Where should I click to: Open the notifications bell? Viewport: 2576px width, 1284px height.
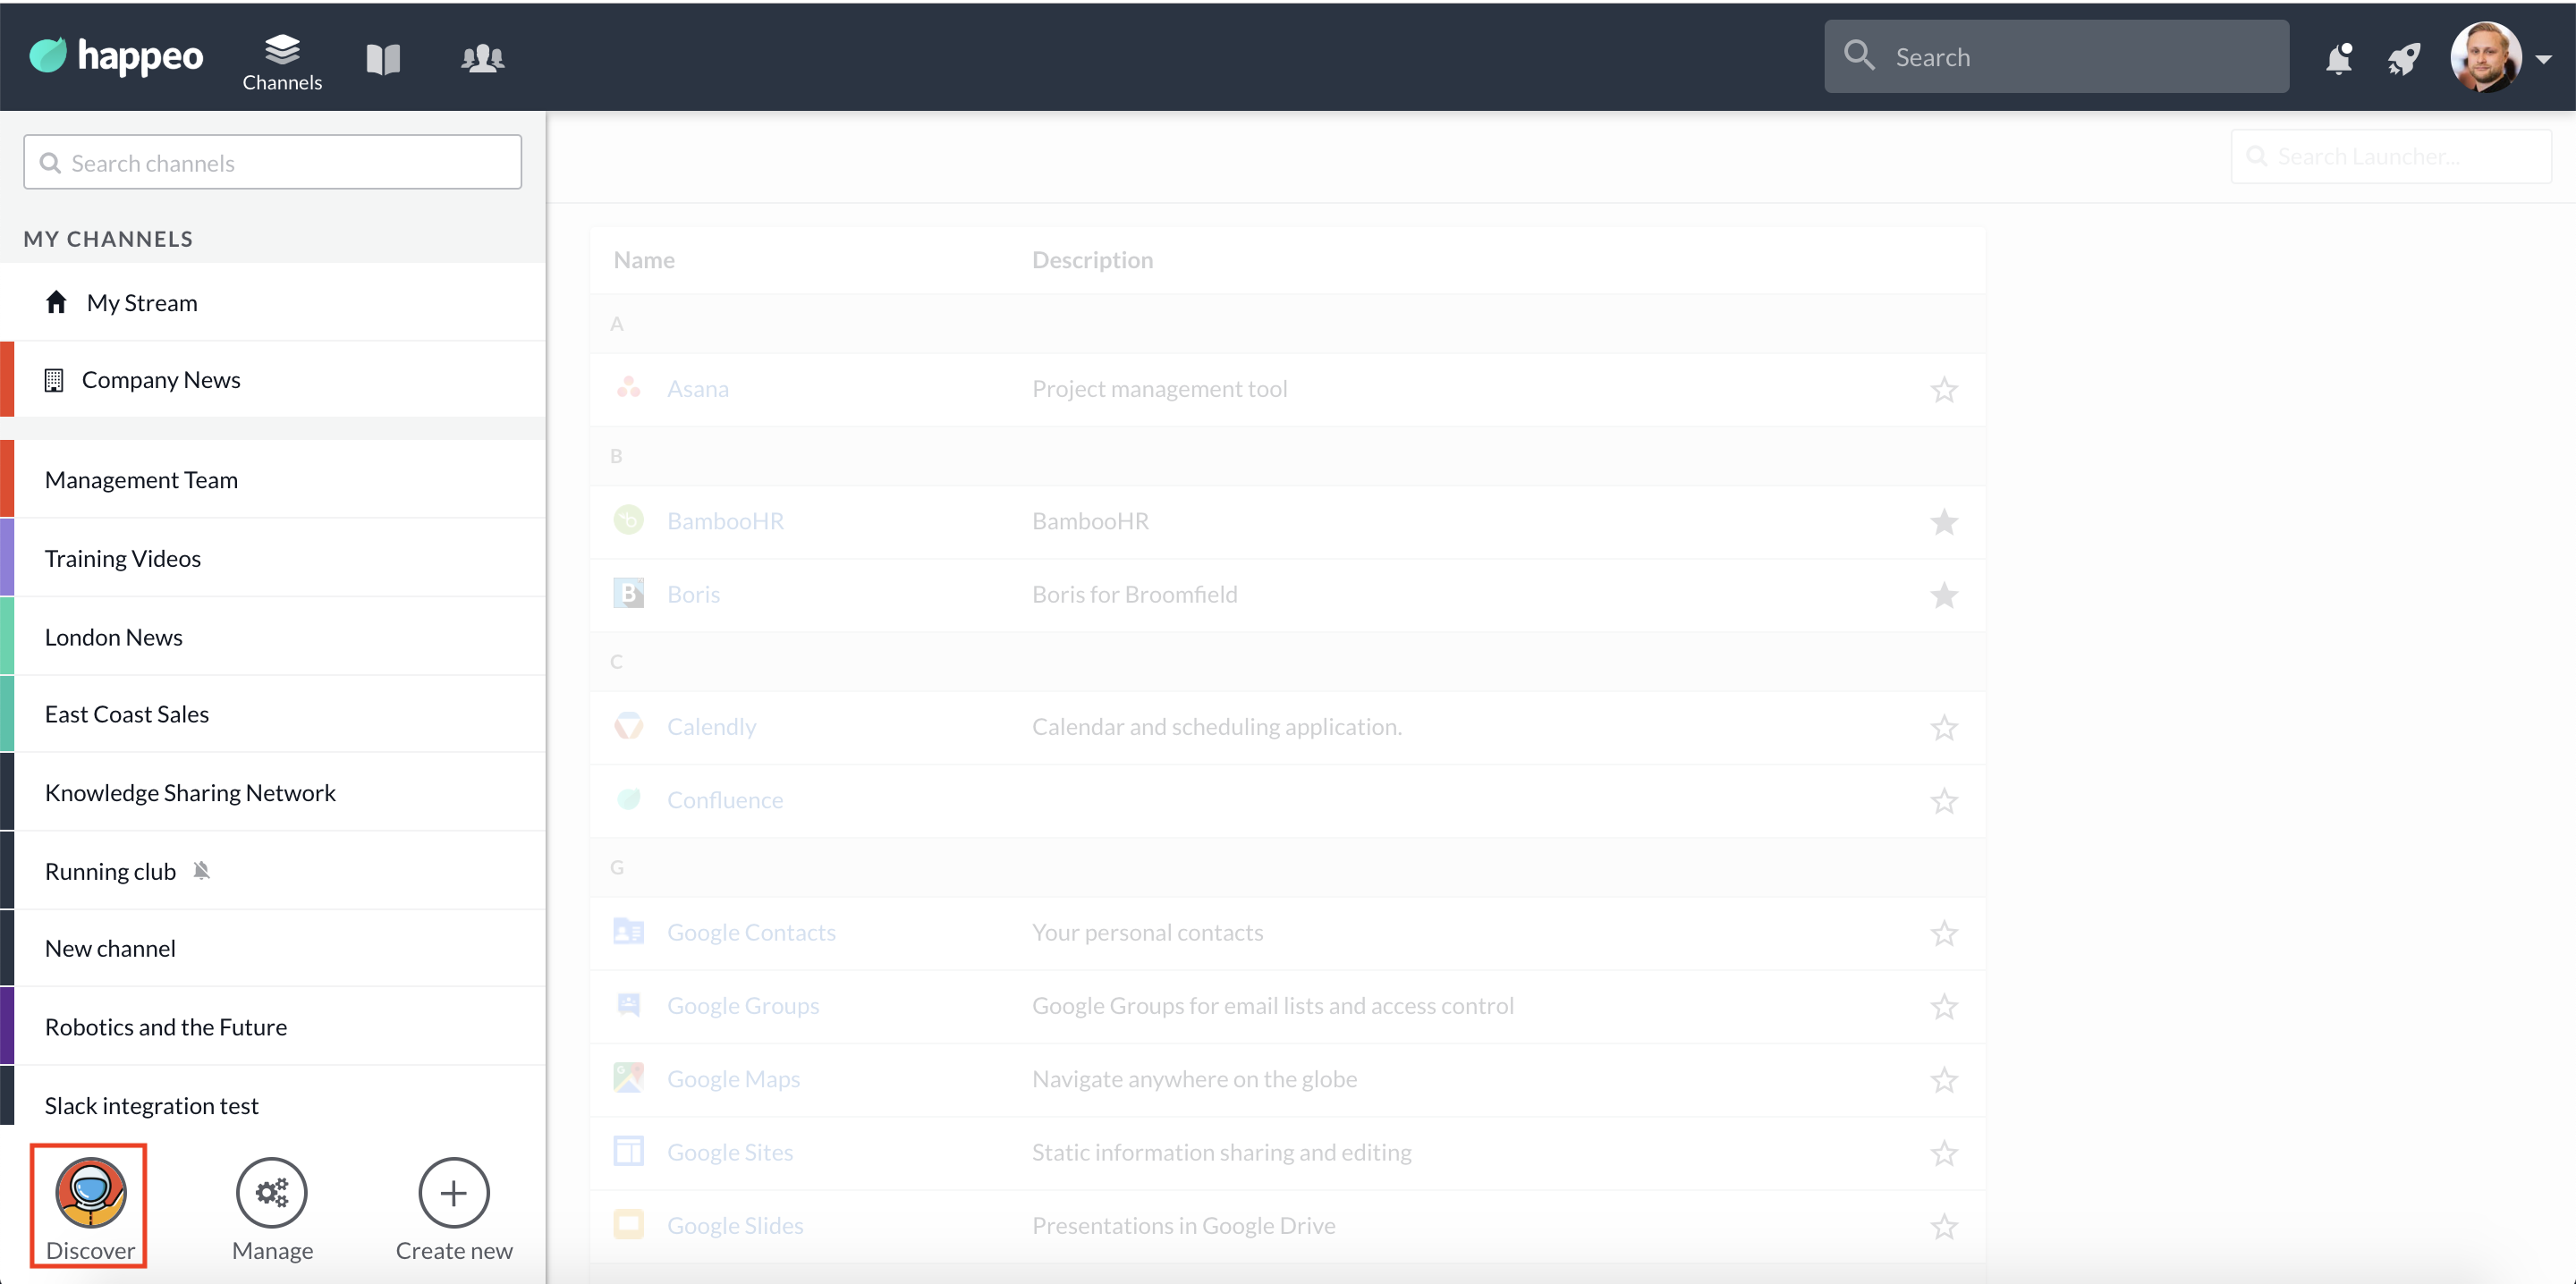click(2338, 58)
